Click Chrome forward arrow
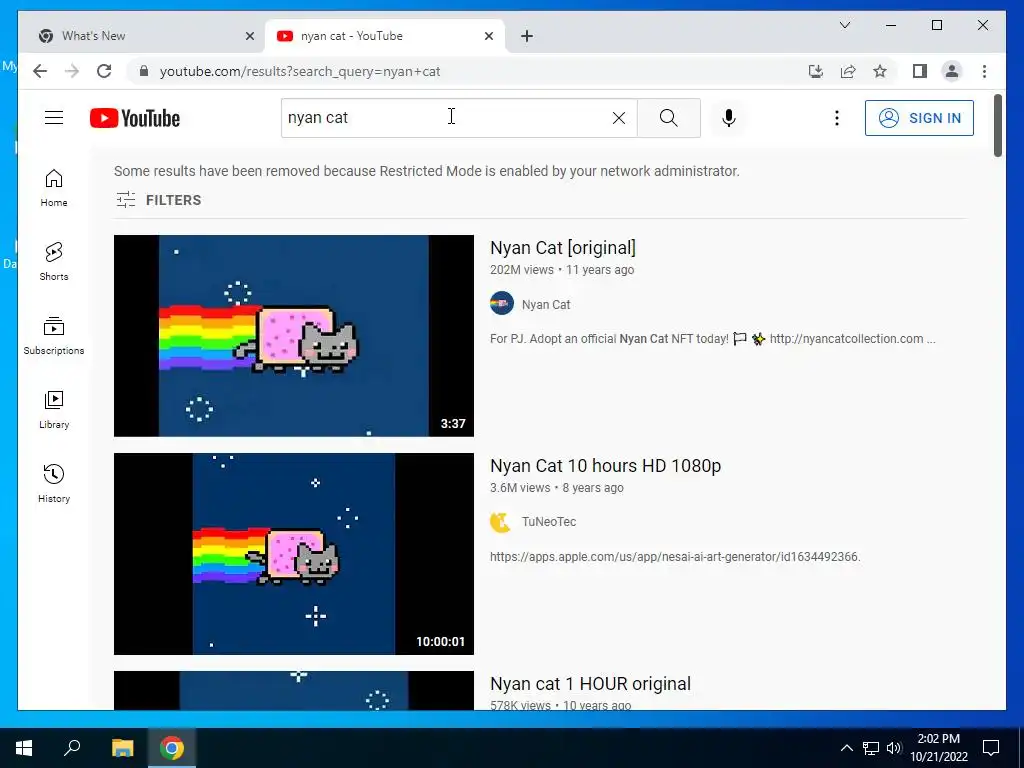1024x768 pixels. pyautogui.click(x=72, y=71)
